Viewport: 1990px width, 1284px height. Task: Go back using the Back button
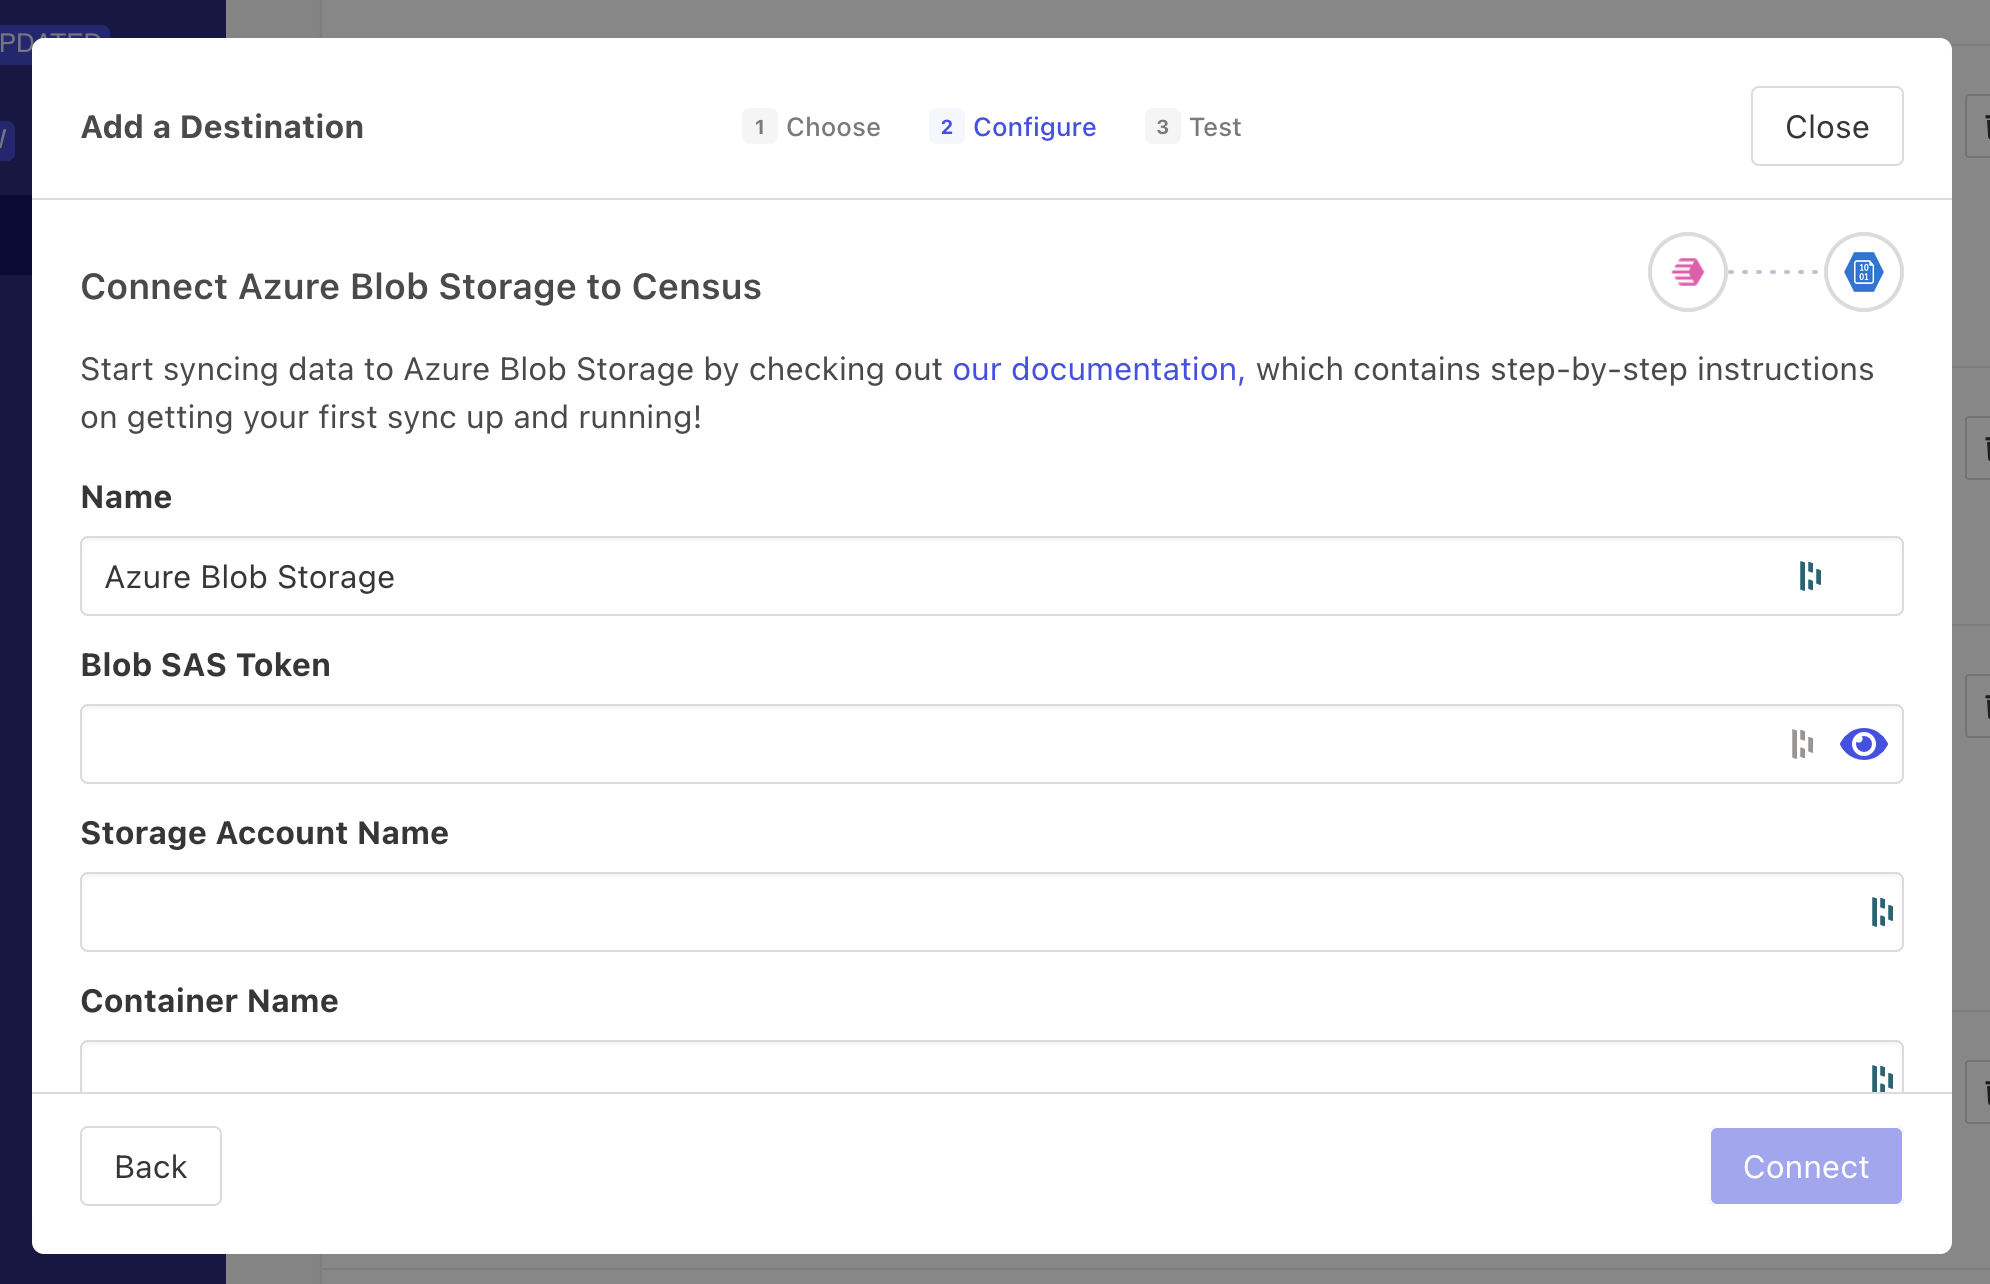point(151,1166)
